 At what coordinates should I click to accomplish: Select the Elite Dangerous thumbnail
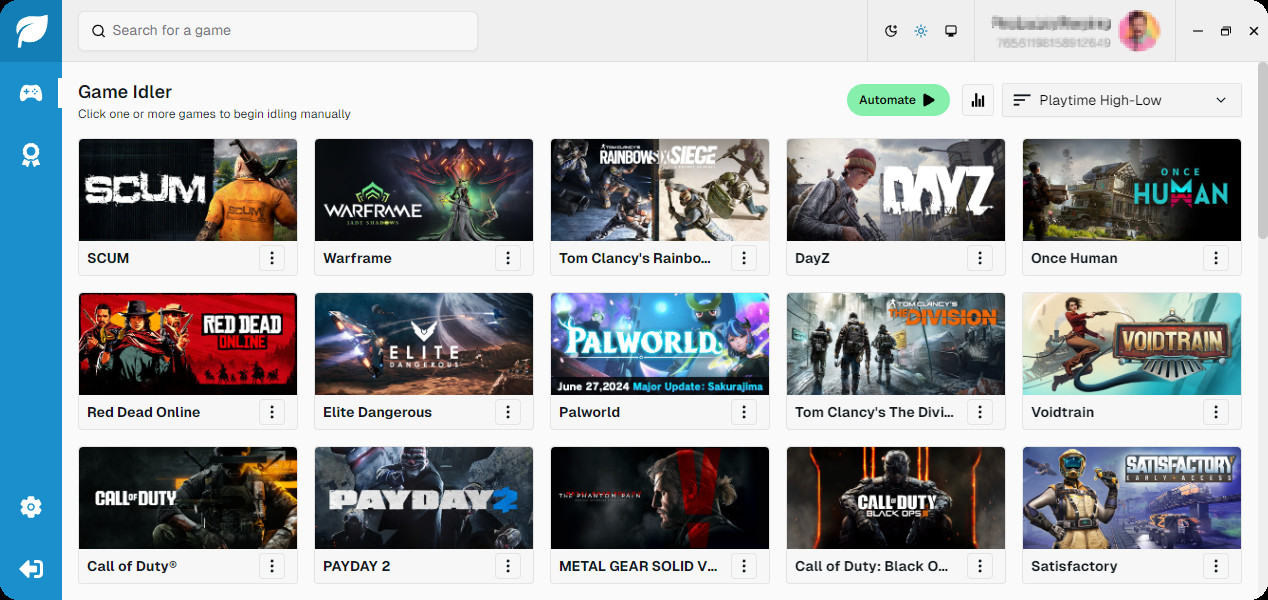pyautogui.click(x=424, y=344)
